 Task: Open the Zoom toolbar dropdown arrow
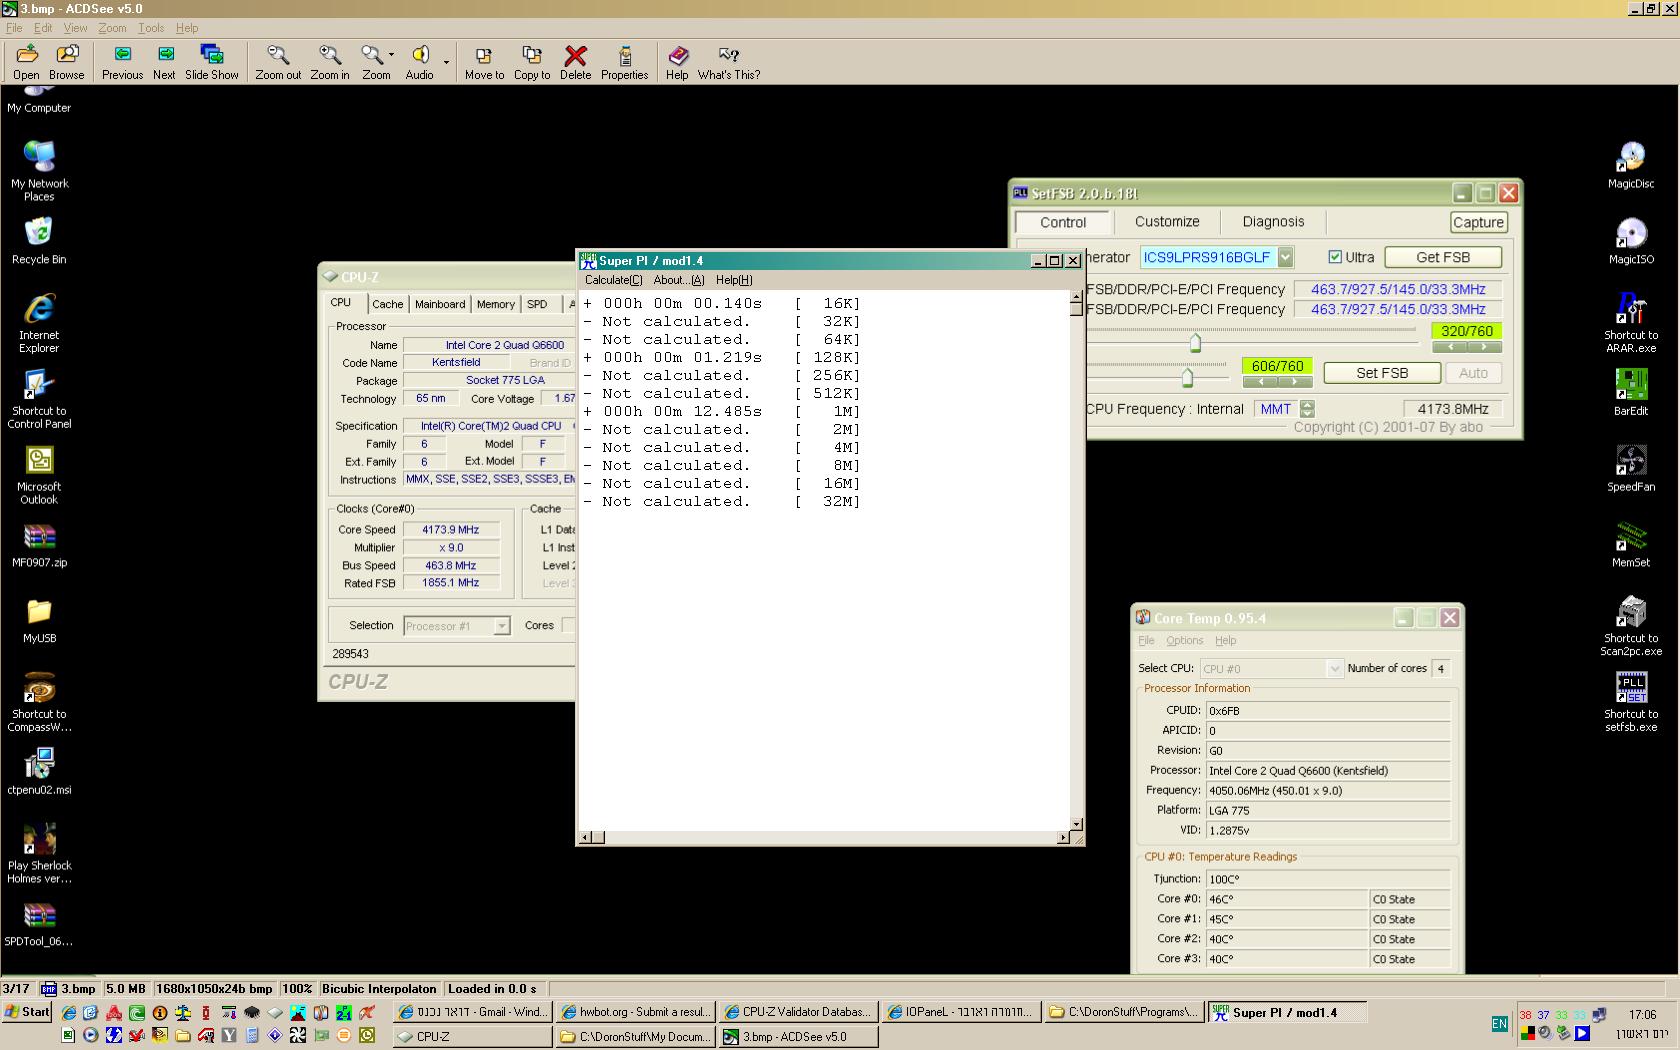(x=391, y=55)
